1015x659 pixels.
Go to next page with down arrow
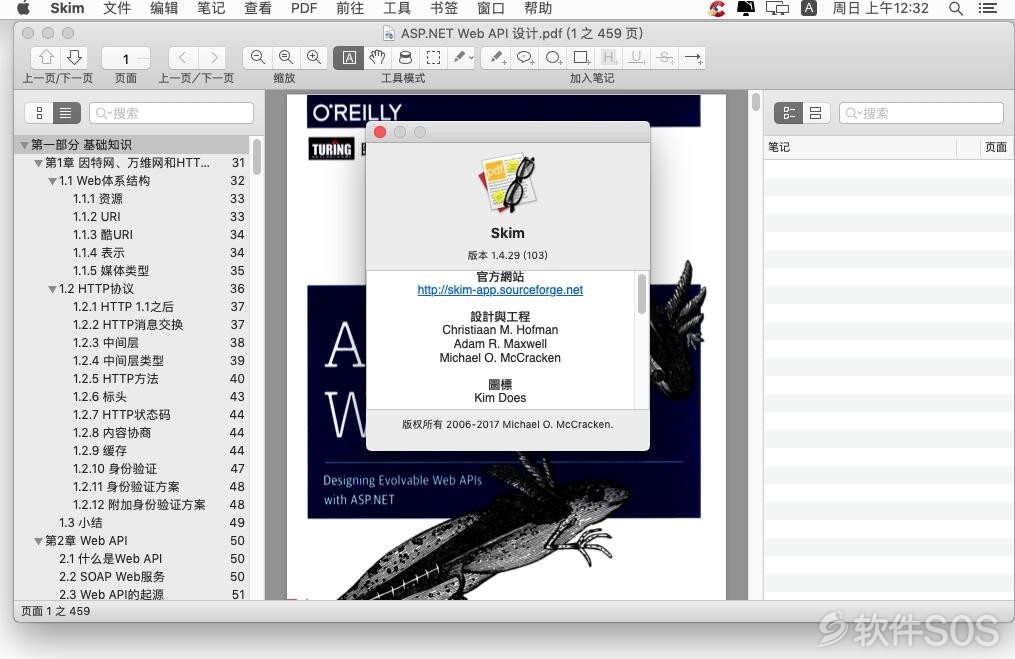coord(74,58)
